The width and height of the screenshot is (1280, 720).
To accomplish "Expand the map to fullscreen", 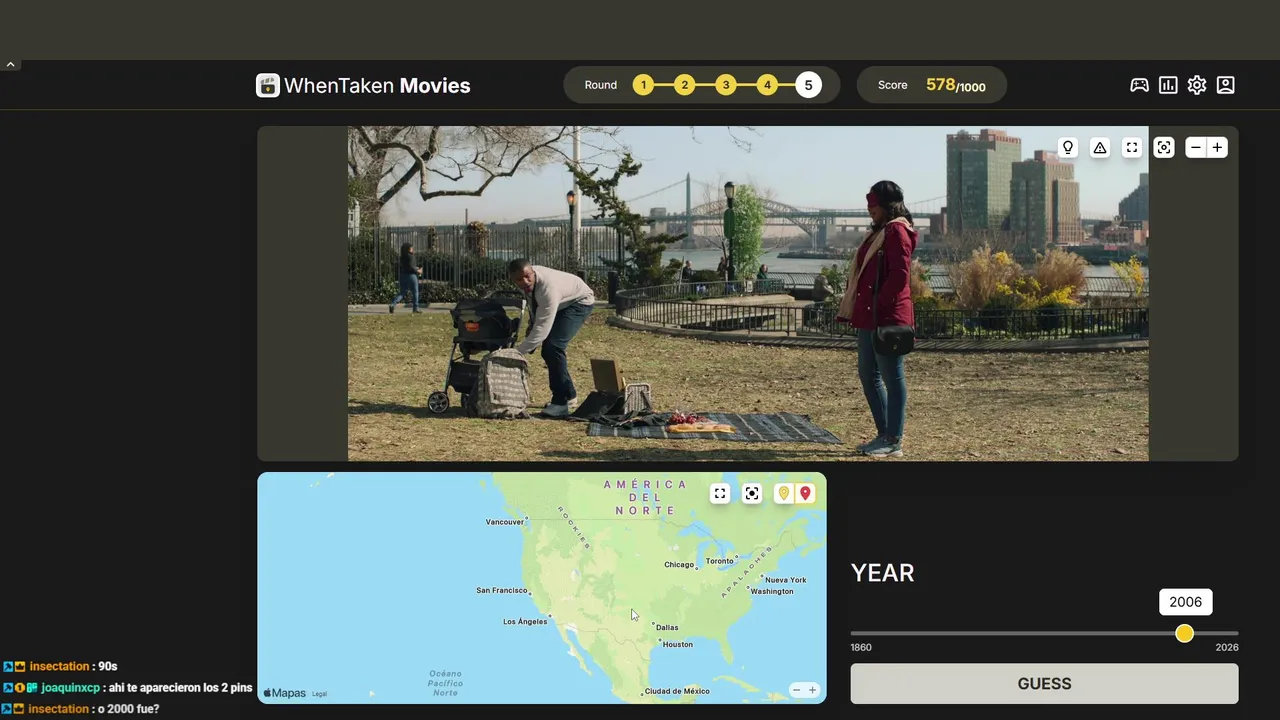I will tap(720, 493).
